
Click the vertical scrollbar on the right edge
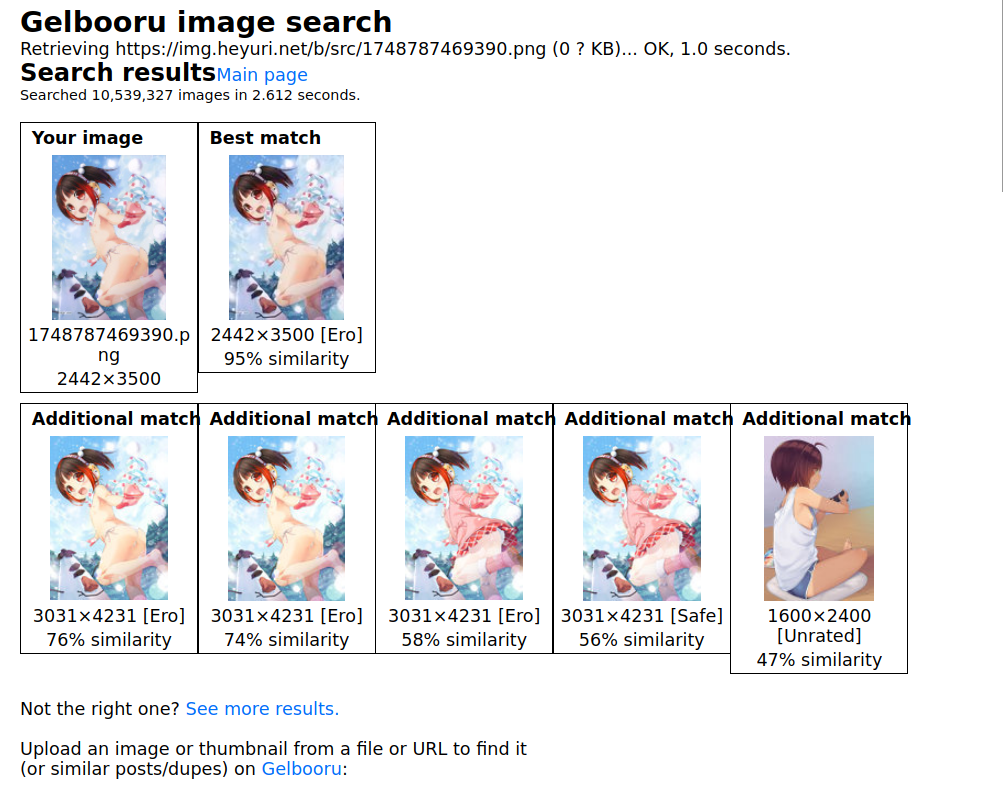(x=1001, y=96)
